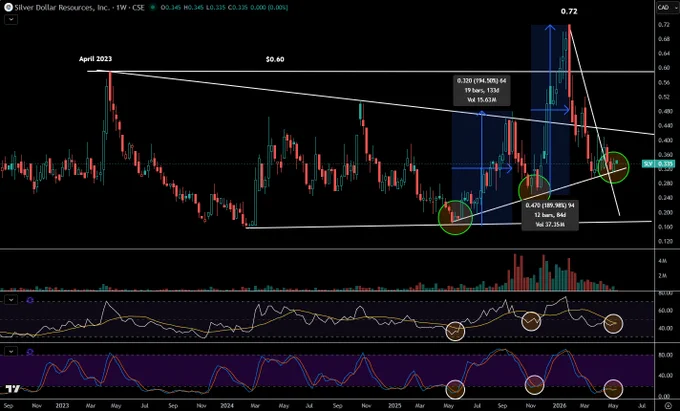Click the 4M volume scale label

tap(662, 261)
